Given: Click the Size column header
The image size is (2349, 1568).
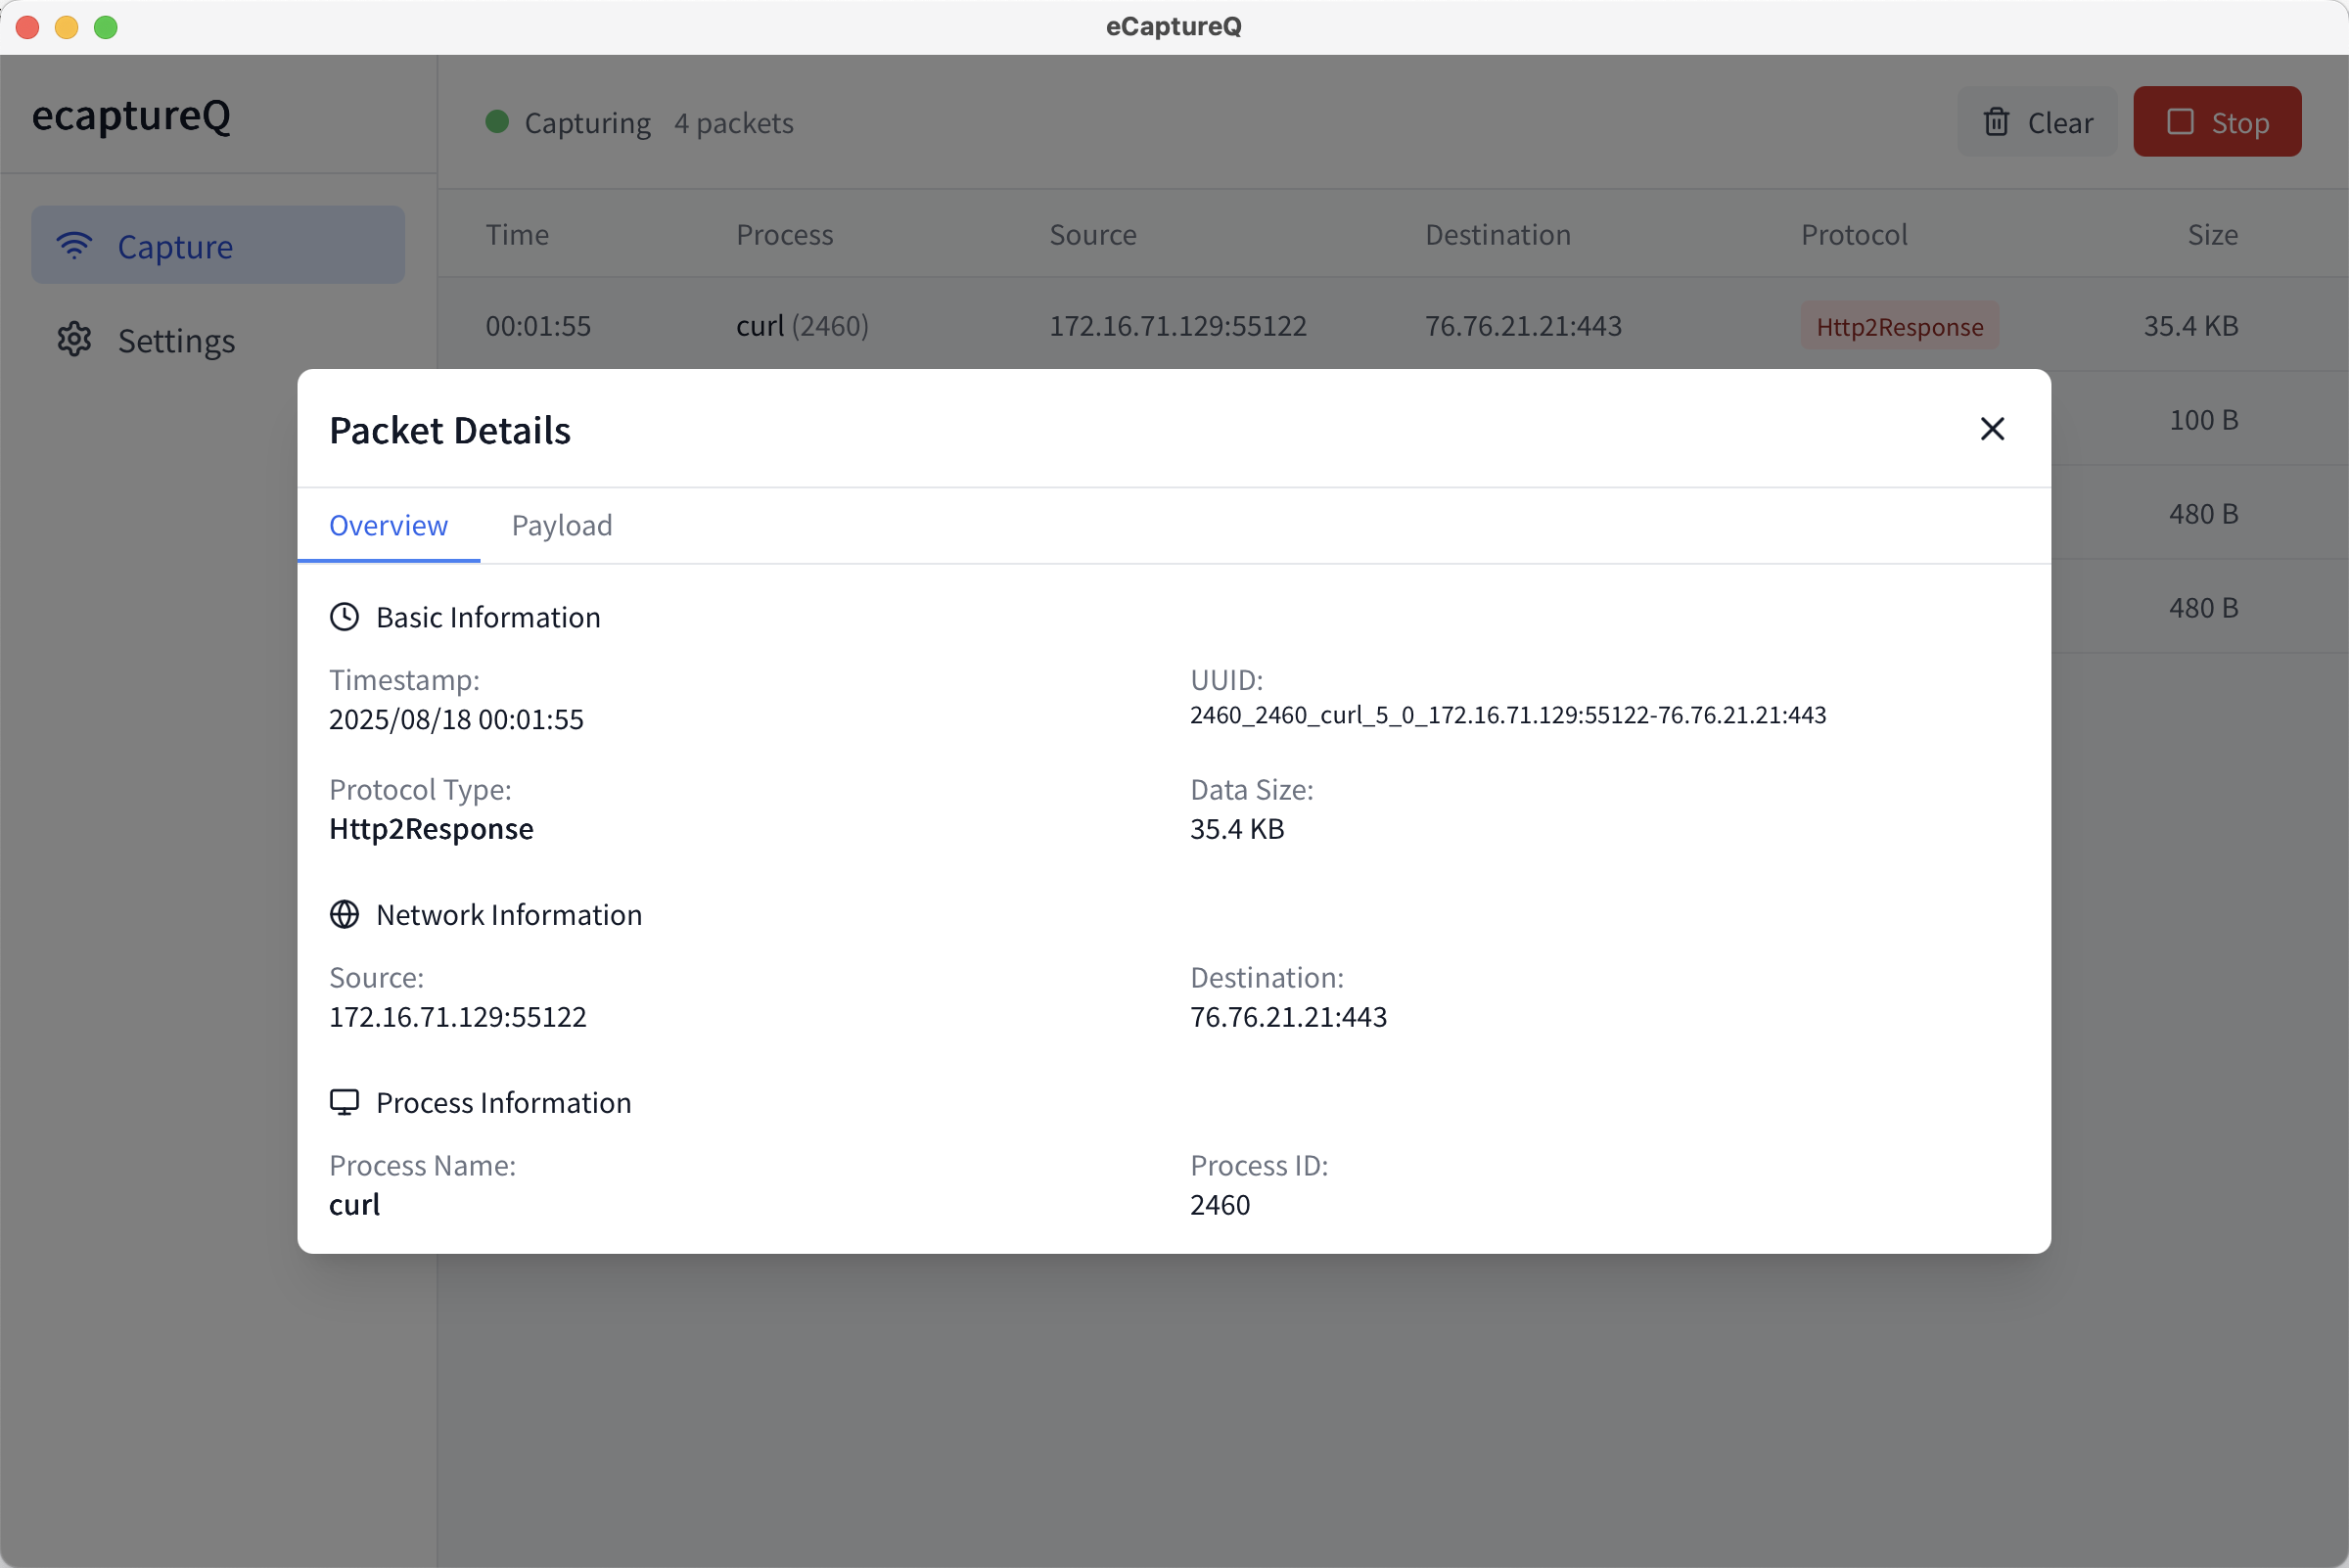Looking at the screenshot, I should (2211, 235).
